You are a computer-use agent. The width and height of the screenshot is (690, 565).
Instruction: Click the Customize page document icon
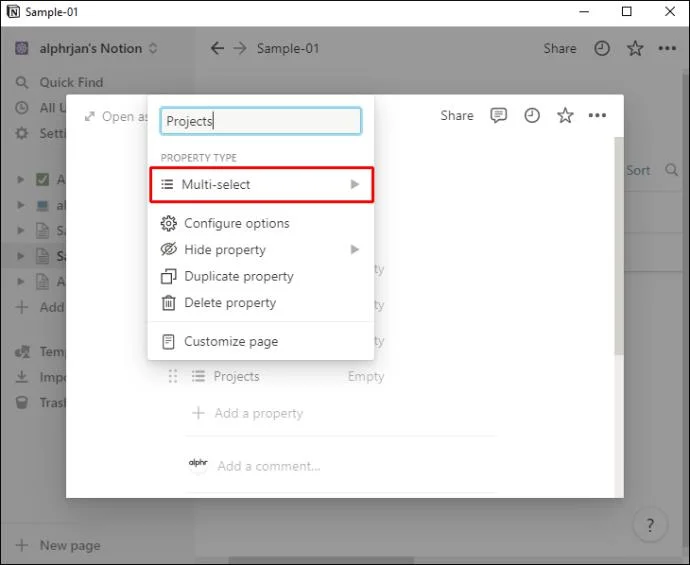[x=168, y=341]
